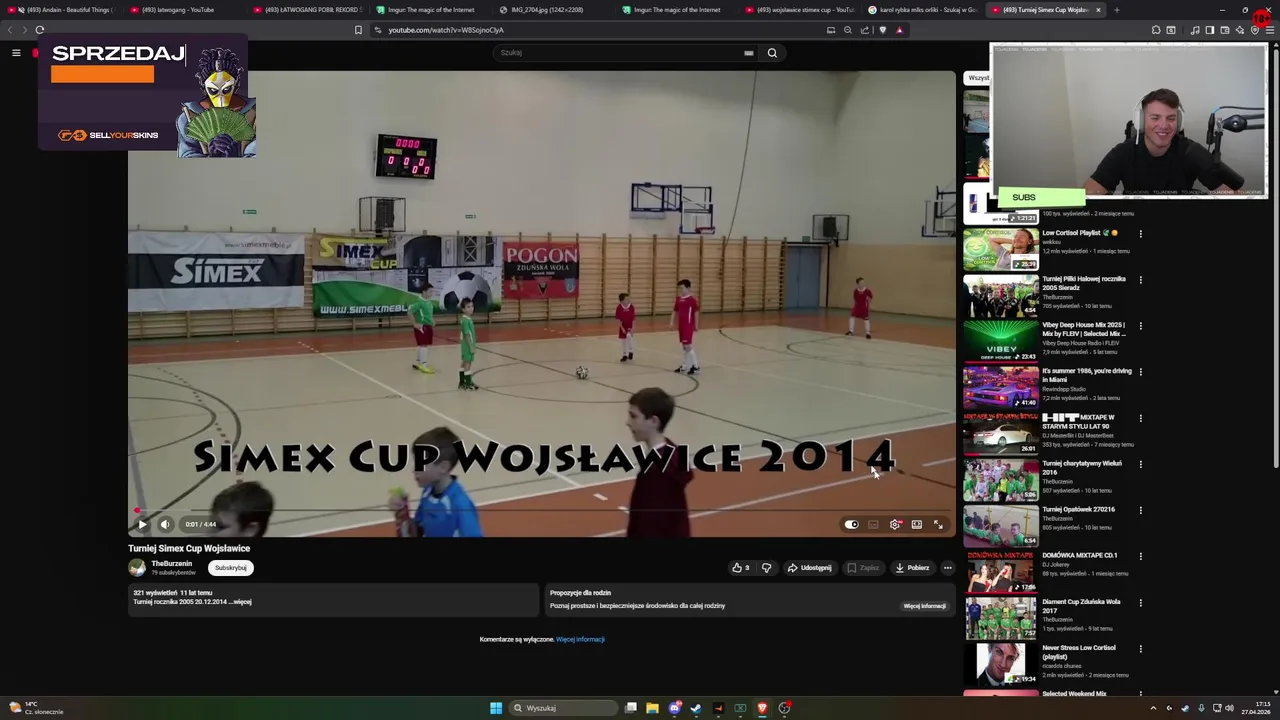Viewport: 1280px width, 720px height.
Task: Click Więcej informacji family suggestions button
Action: click(x=925, y=606)
